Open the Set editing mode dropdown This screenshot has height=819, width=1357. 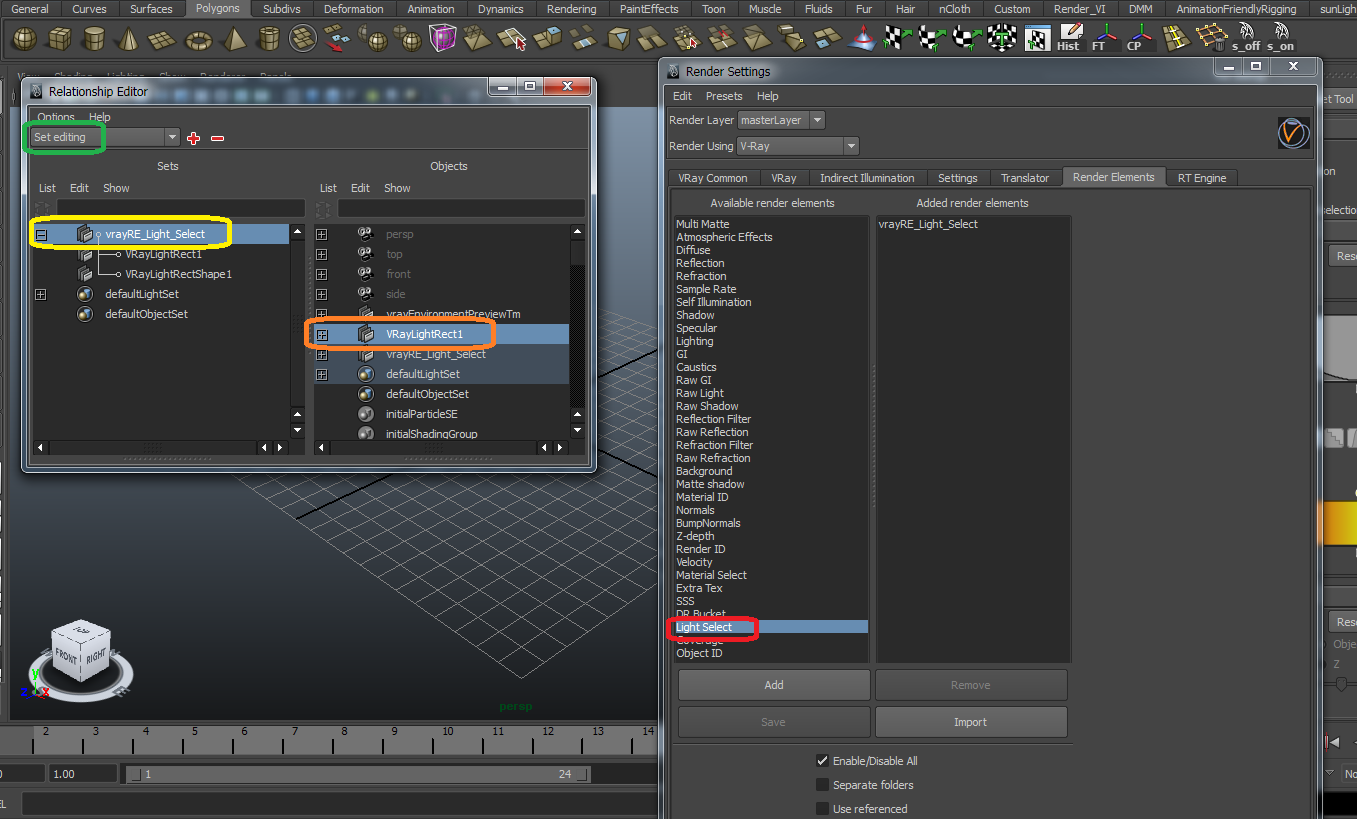pos(104,137)
